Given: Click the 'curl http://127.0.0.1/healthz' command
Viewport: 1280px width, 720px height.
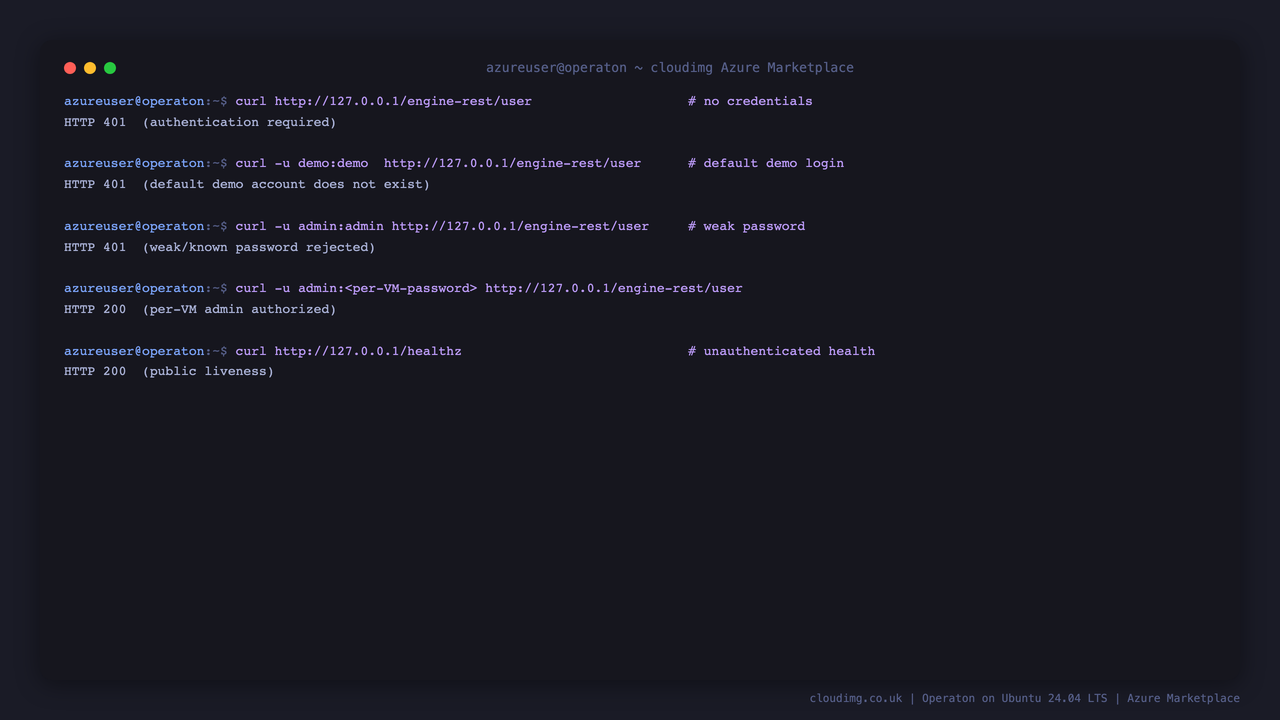Looking at the screenshot, I should (x=348, y=351).
